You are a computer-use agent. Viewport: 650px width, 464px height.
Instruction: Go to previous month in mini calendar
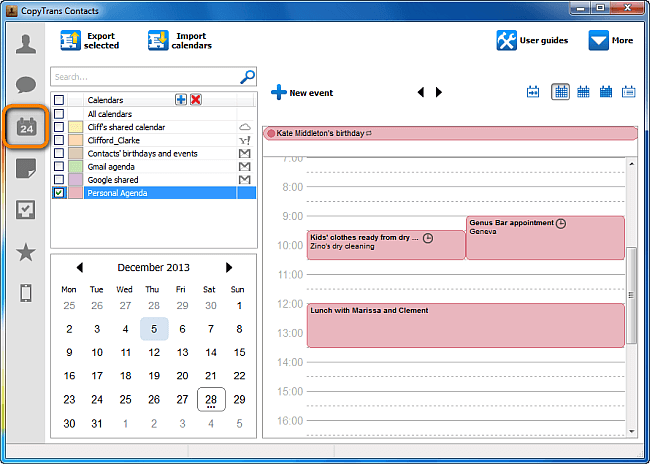(79, 268)
